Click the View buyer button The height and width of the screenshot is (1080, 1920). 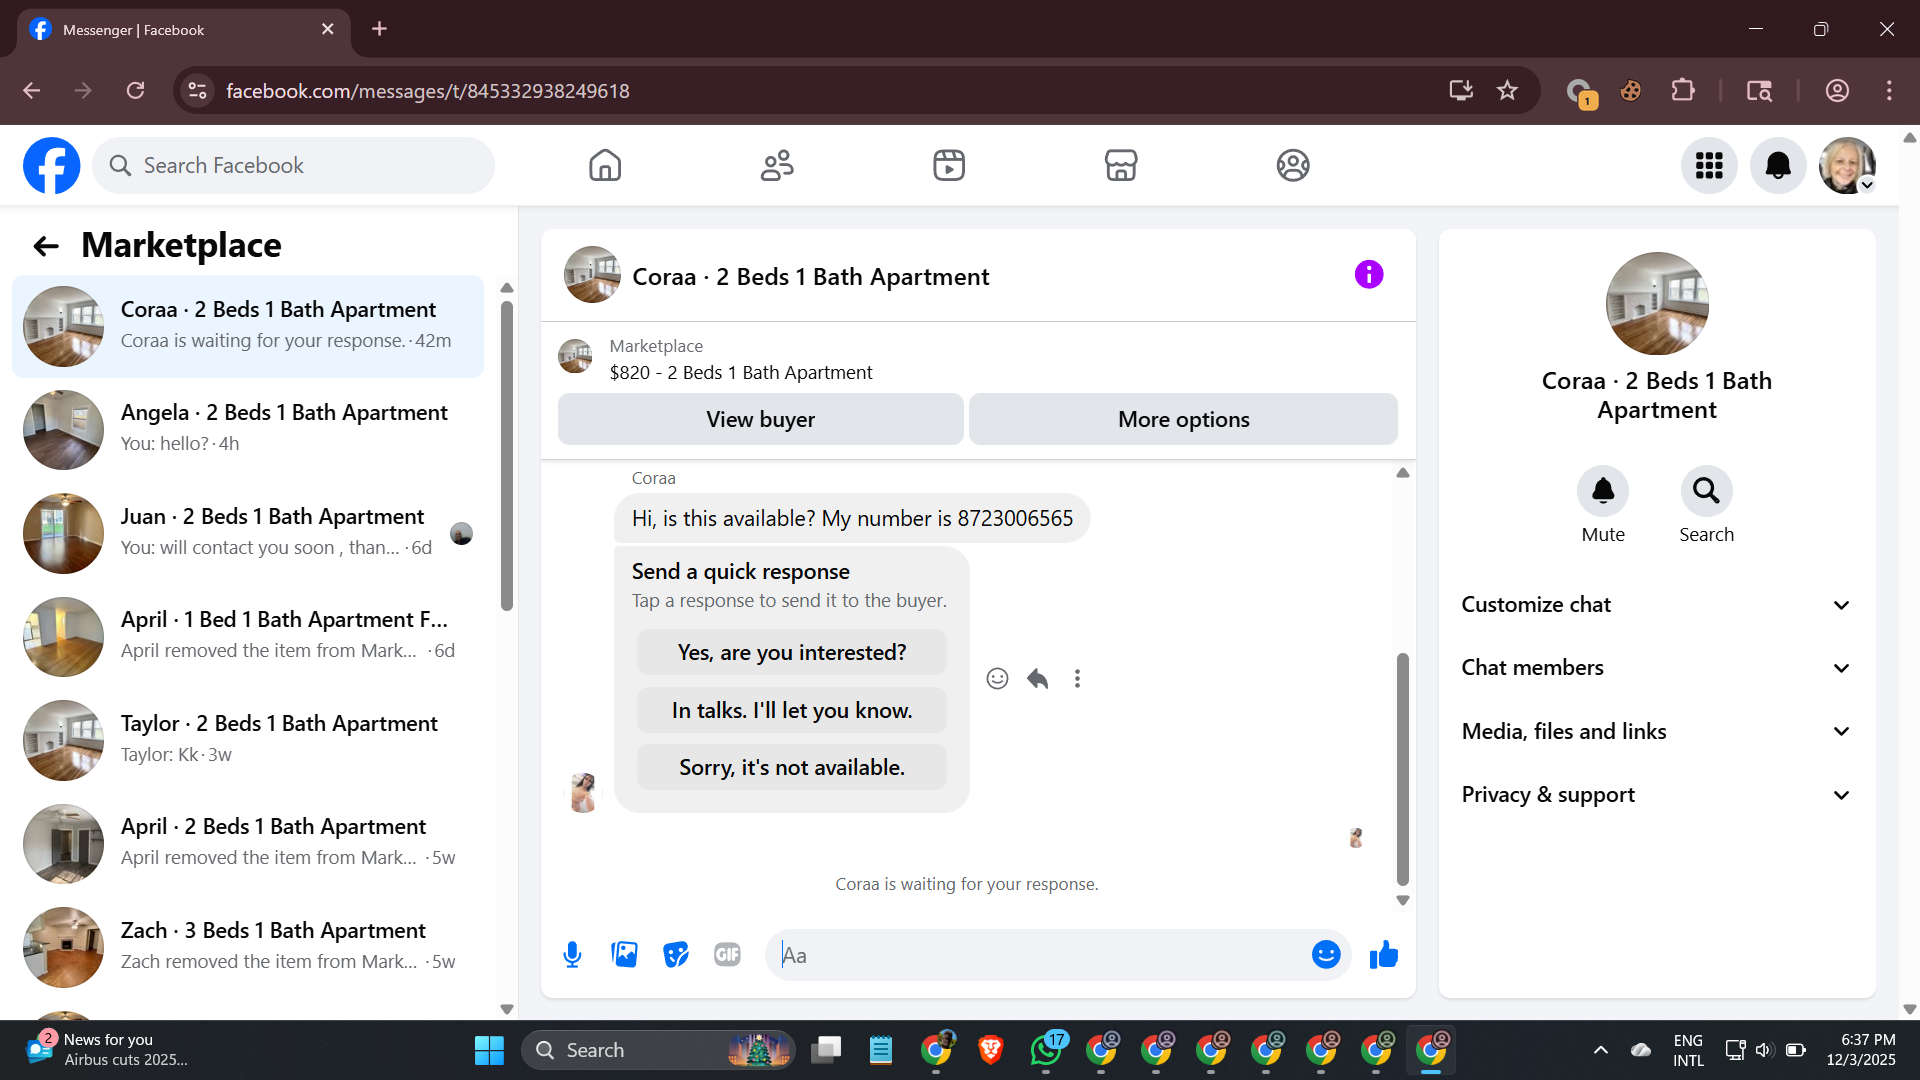point(761,419)
